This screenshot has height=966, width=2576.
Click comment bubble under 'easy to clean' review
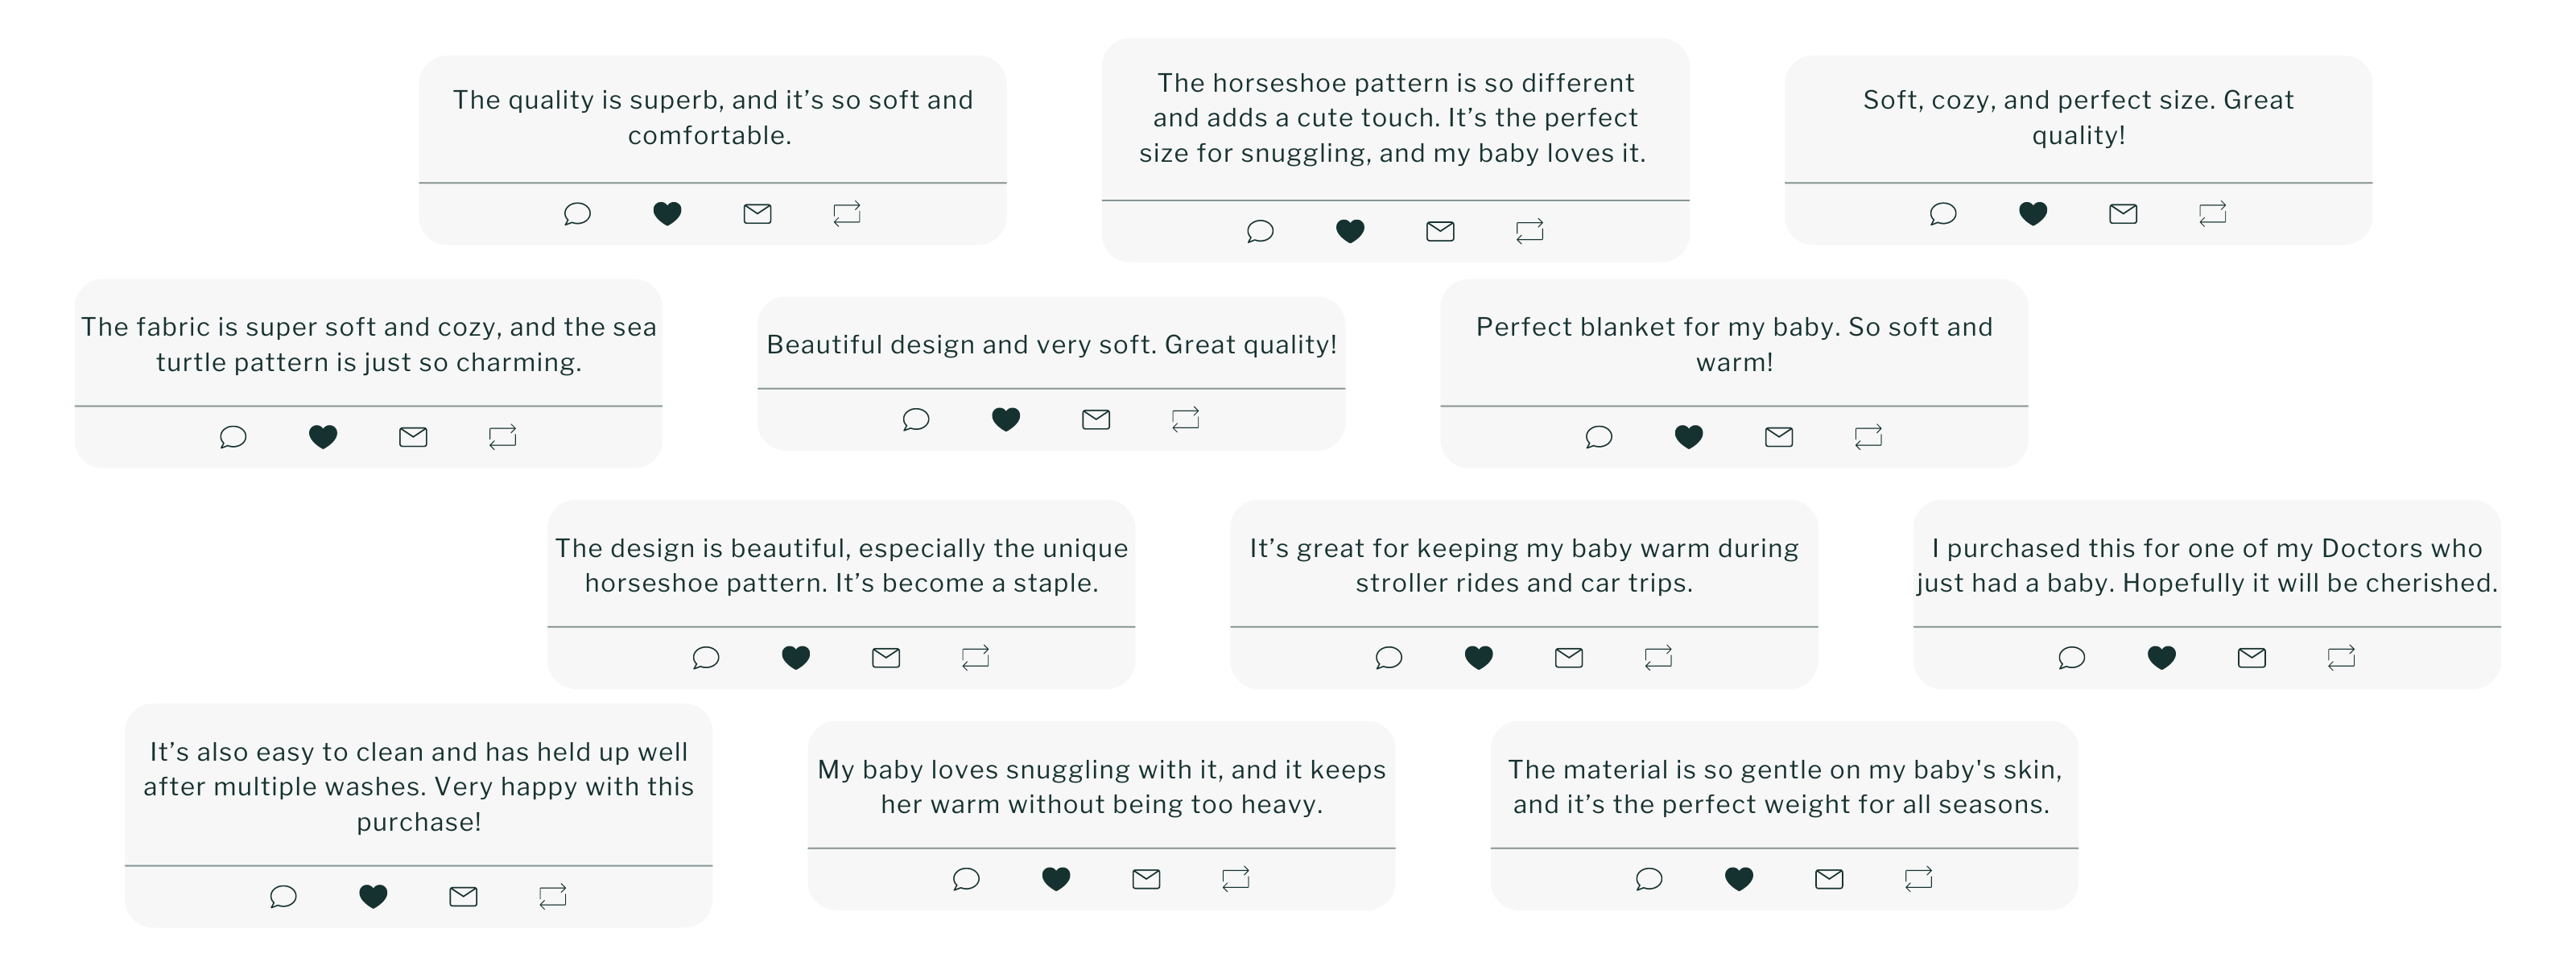tap(283, 897)
